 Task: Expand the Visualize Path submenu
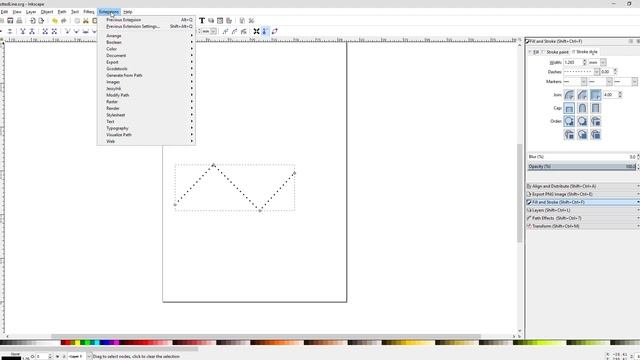(146, 135)
